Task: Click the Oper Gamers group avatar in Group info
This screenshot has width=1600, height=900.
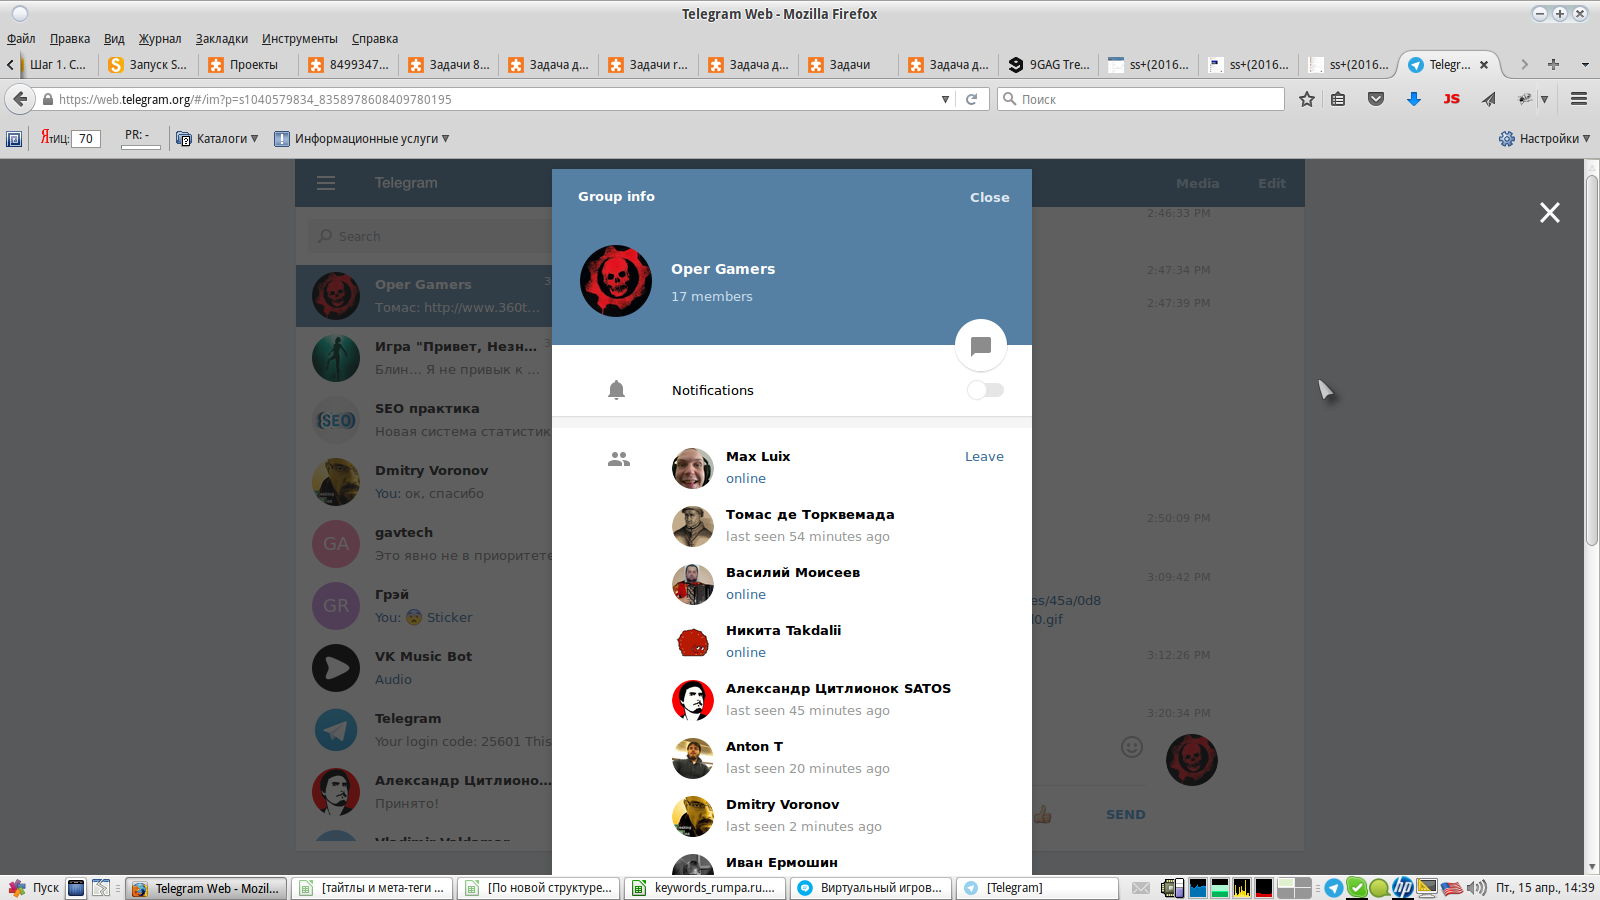Action: click(x=616, y=281)
